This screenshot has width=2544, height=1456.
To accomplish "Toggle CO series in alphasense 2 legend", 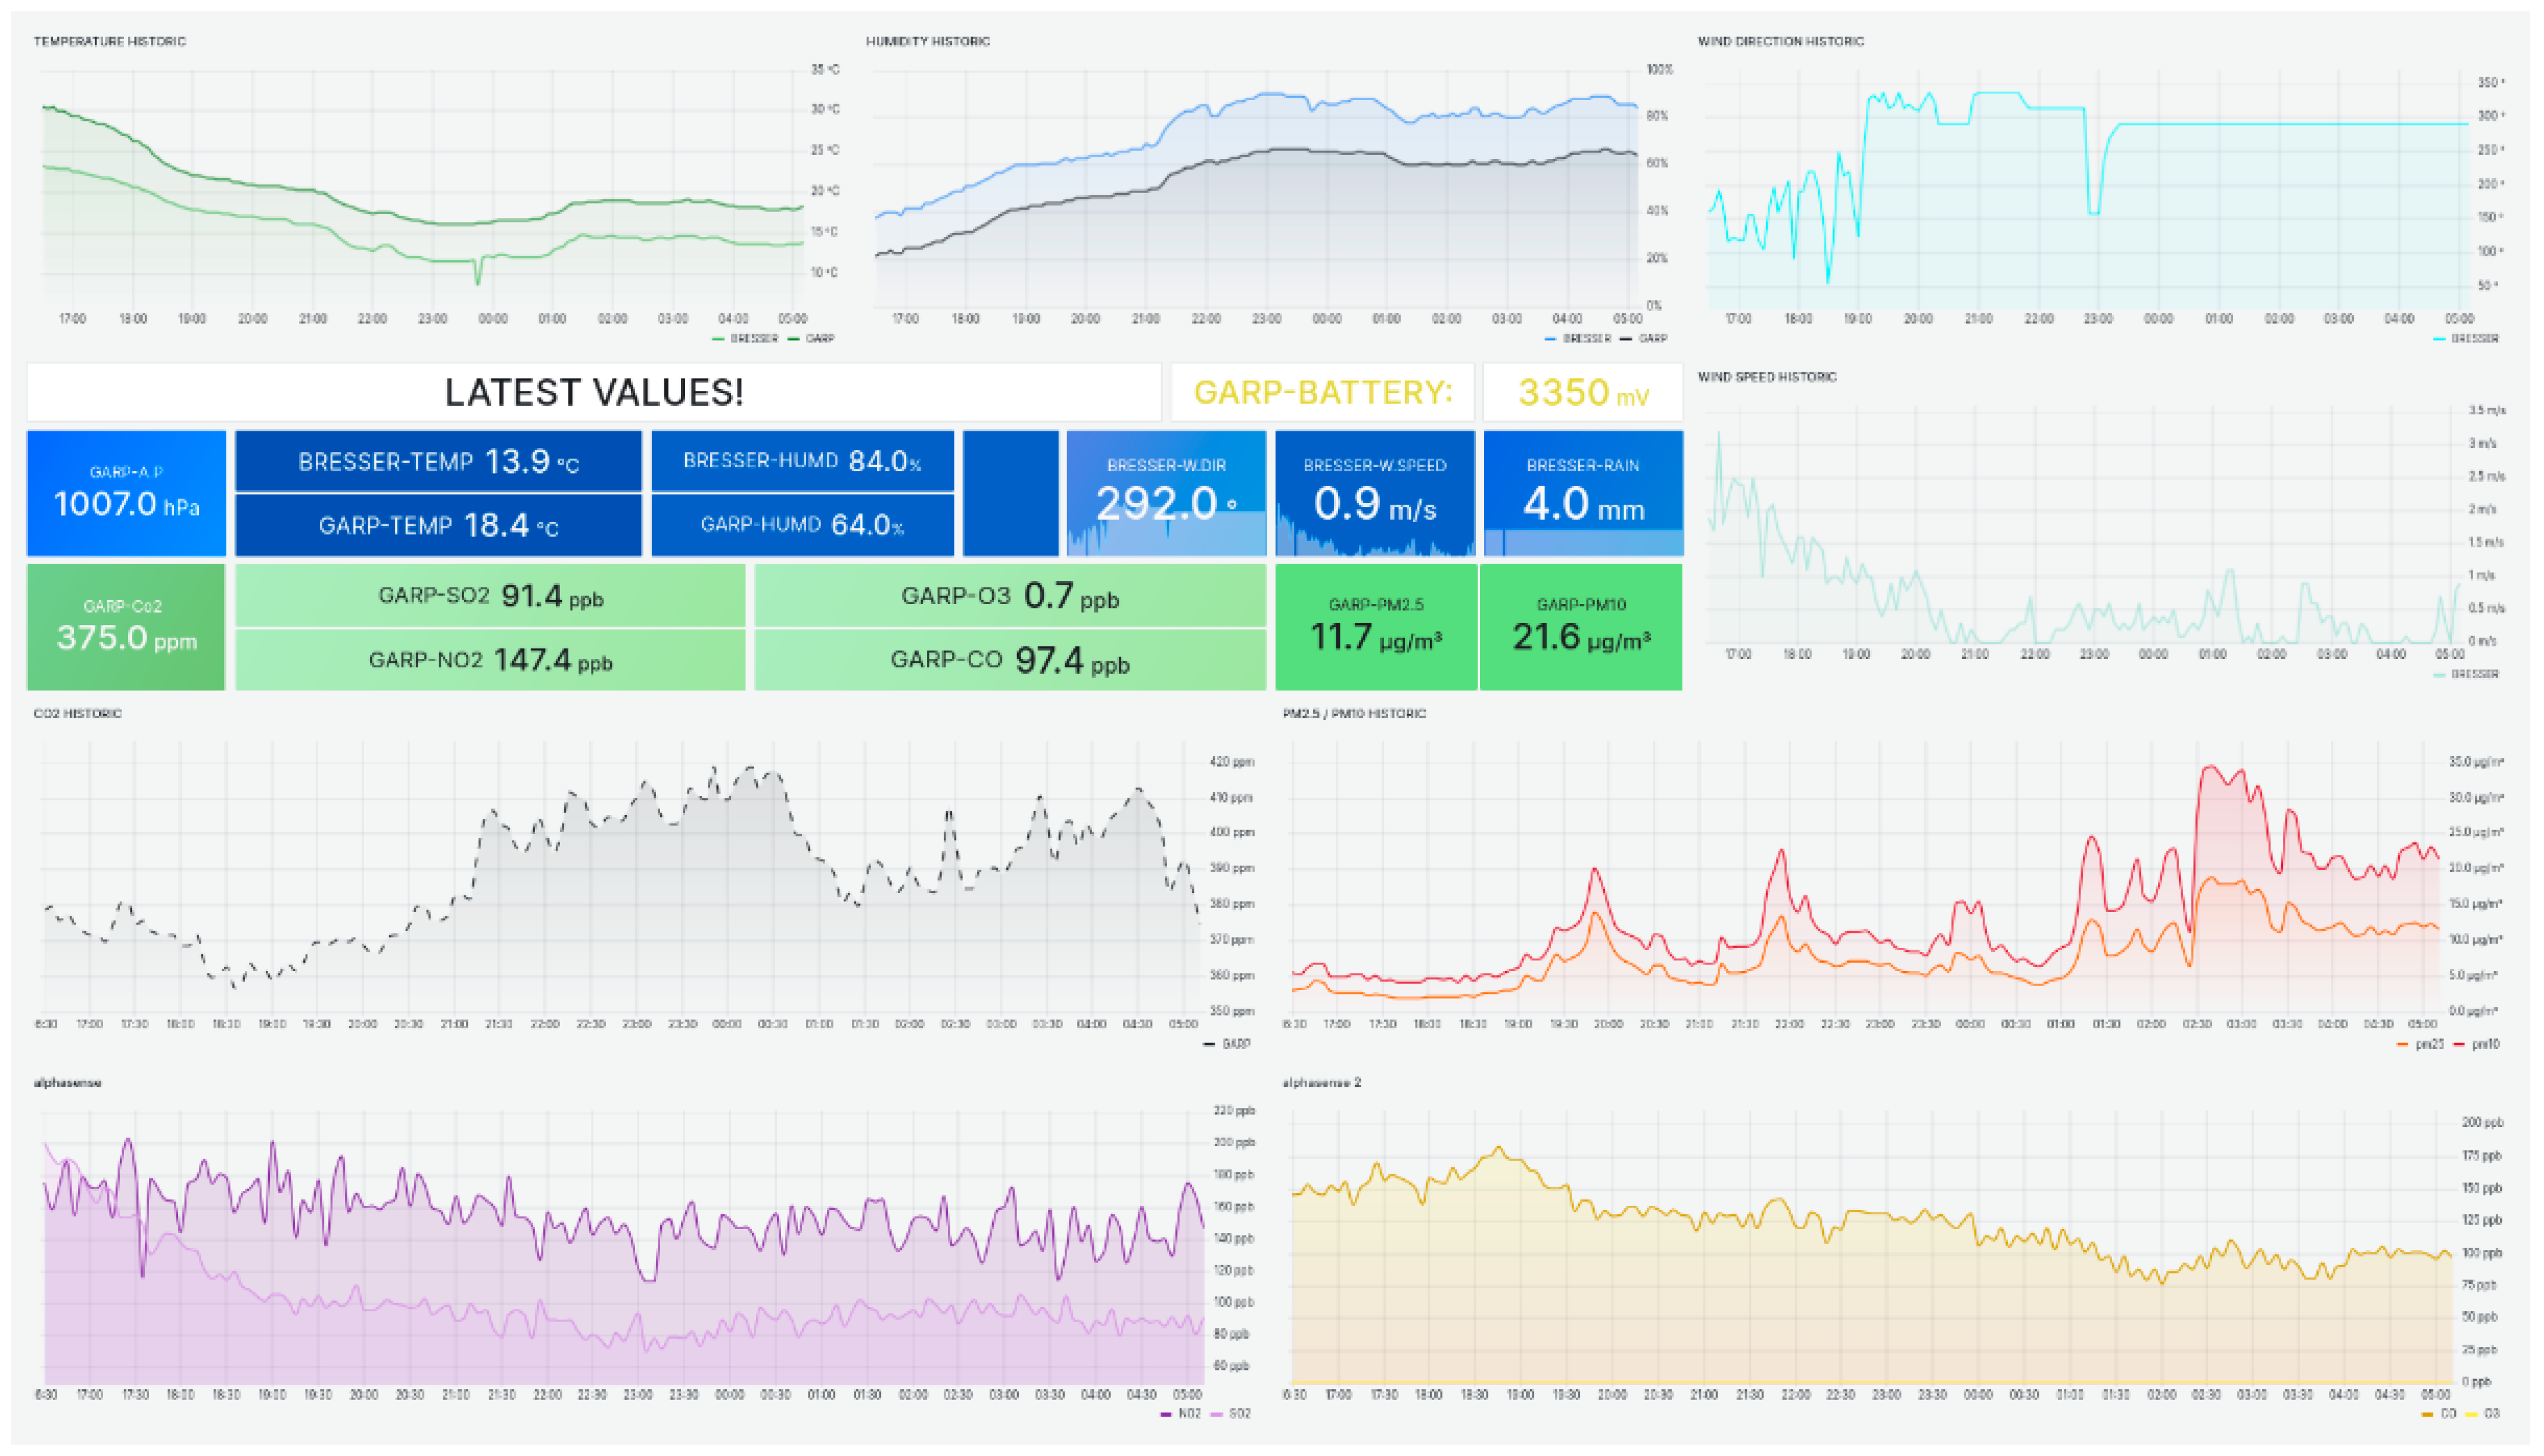I will pos(2448,1414).
